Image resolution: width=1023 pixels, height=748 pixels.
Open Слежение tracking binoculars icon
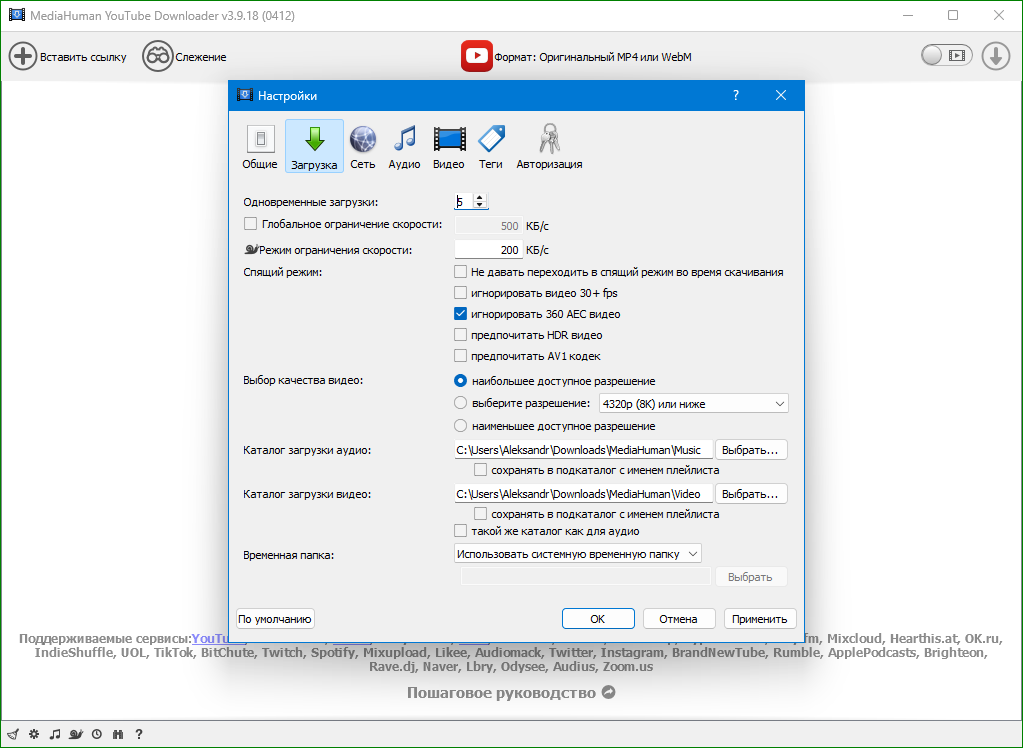(x=157, y=56)
